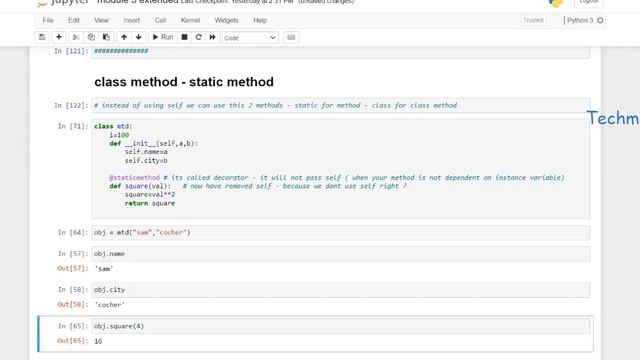Viewport: 640px width, 360px height.
Task: Click the In [65] prompt label
Action: point(73,326)
